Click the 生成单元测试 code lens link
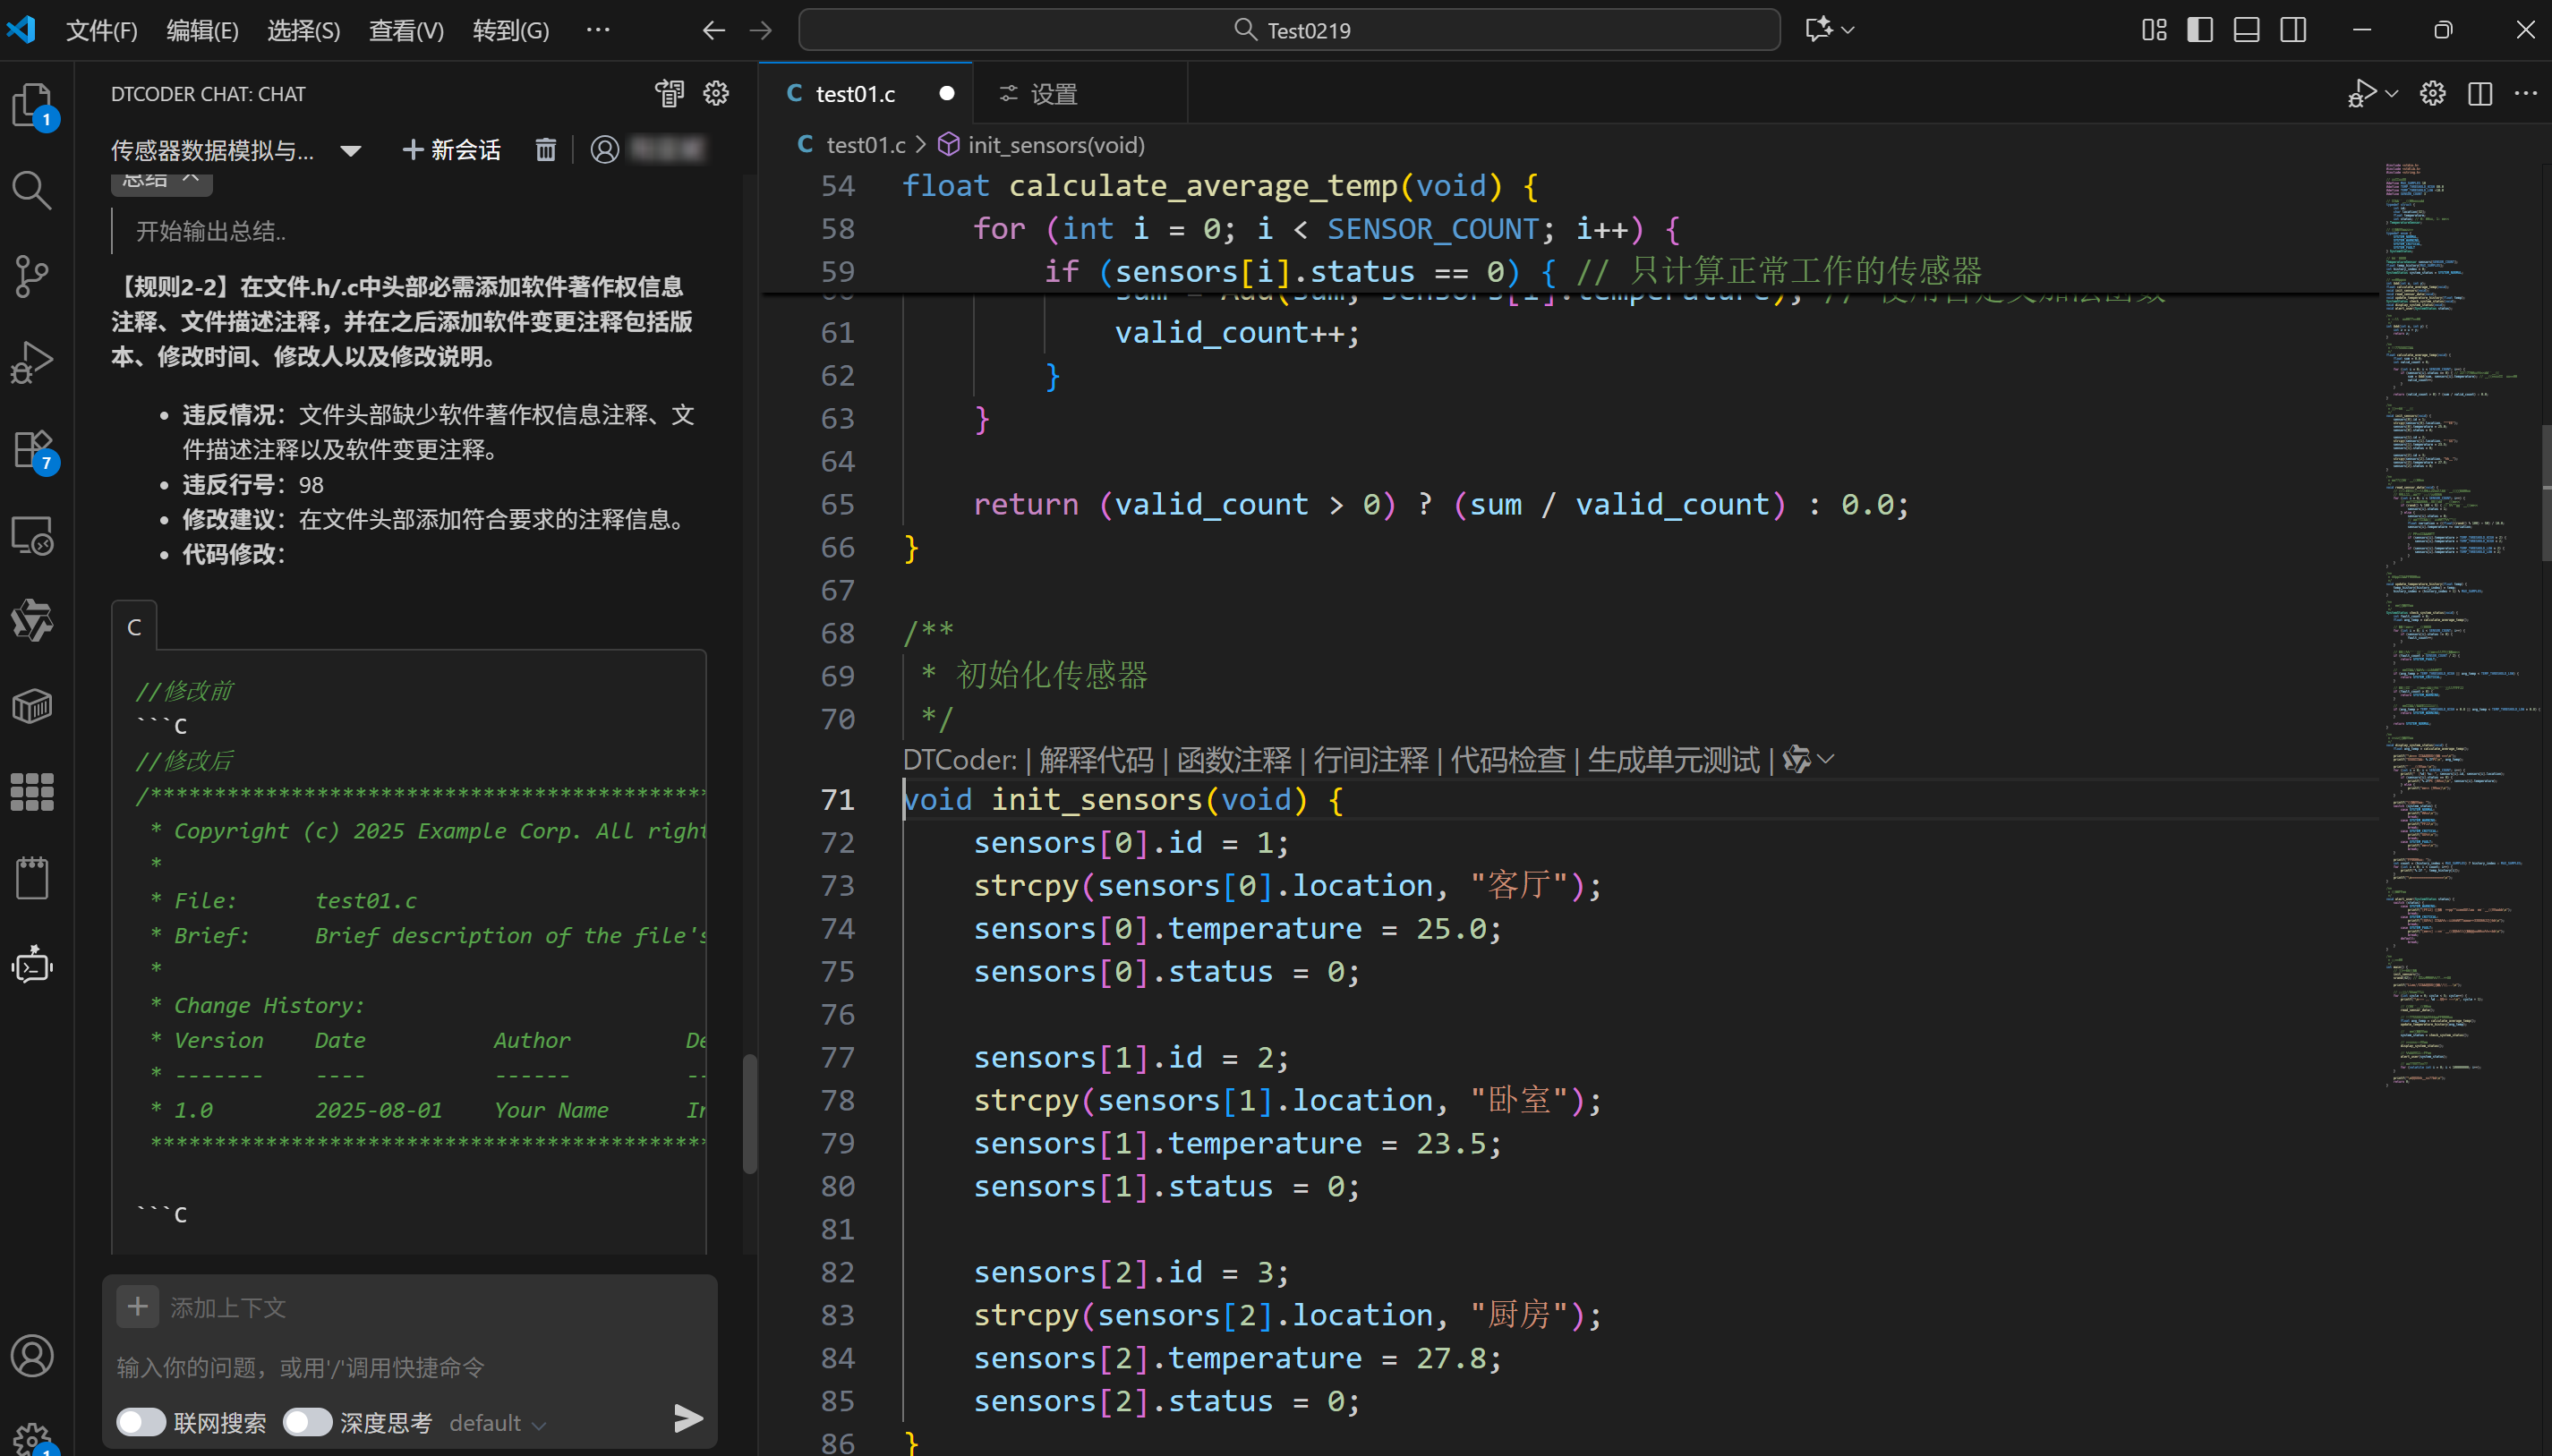The width and height of the screenshot is (2552, 1456). tap(1674, 760)
